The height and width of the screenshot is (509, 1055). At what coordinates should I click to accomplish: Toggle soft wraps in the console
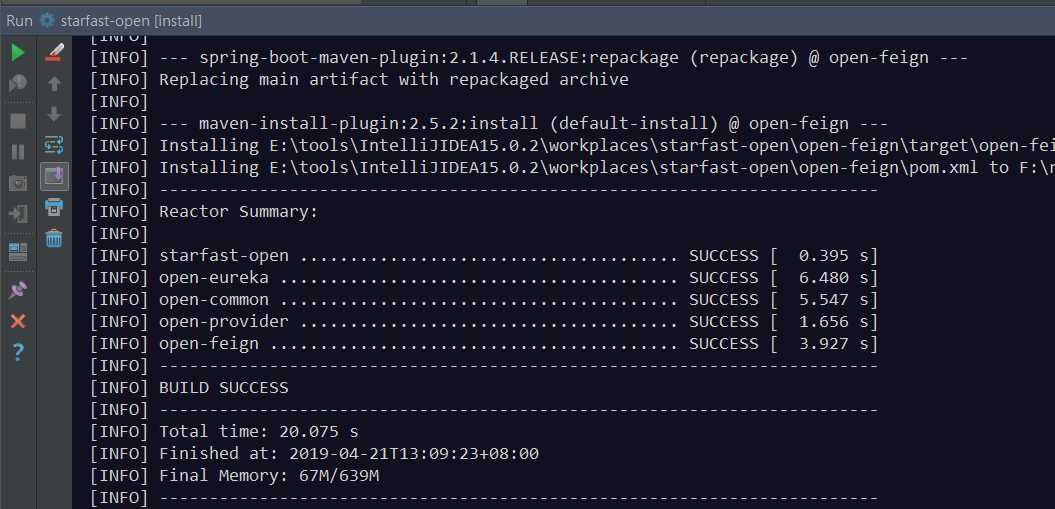point(54,145)
